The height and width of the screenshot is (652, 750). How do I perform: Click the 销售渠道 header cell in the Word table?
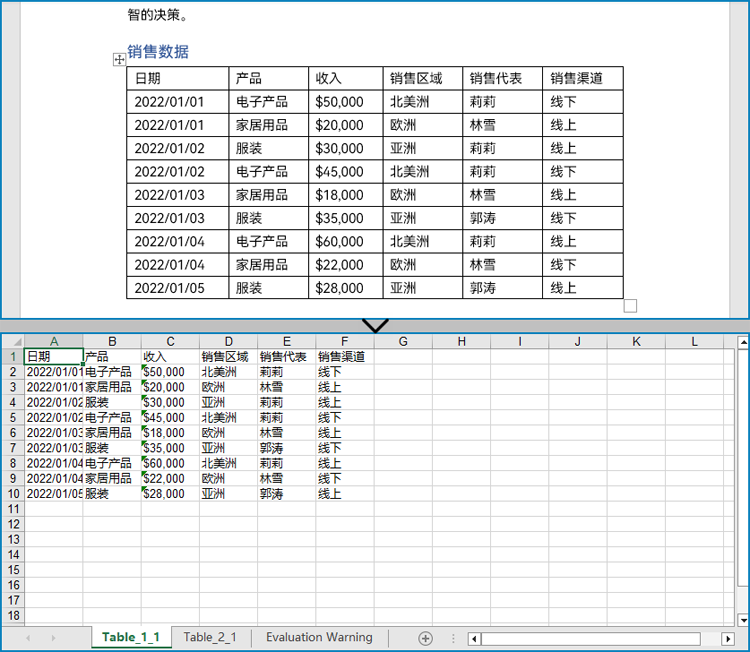tap(583, 78)
